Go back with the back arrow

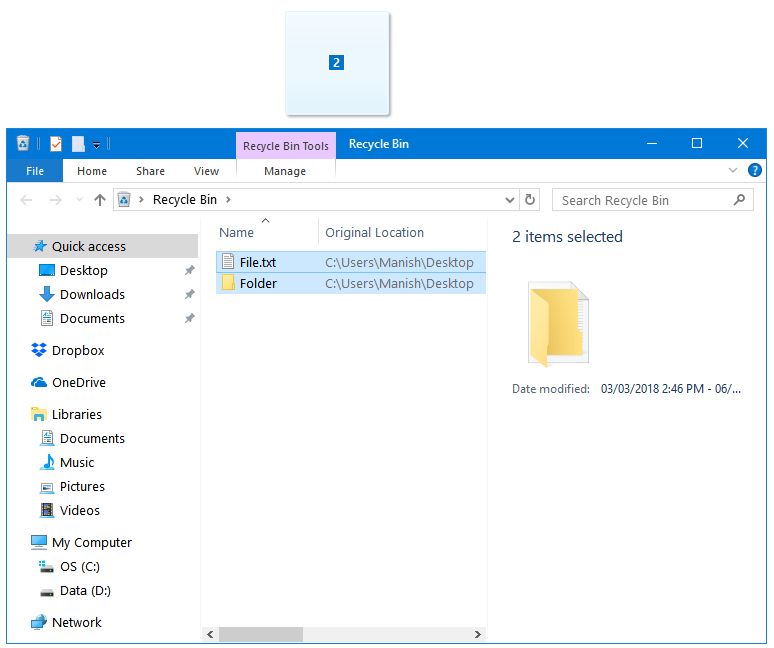coord(26,200)
